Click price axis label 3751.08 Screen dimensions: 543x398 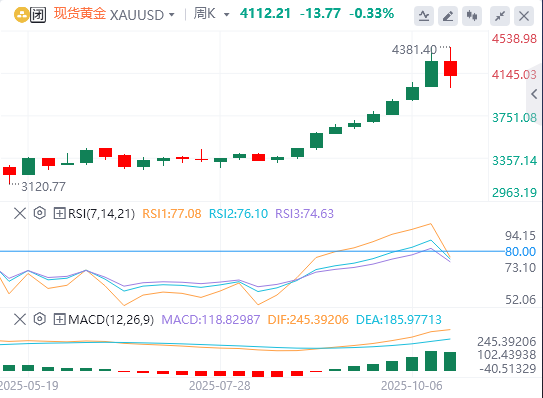514,118
